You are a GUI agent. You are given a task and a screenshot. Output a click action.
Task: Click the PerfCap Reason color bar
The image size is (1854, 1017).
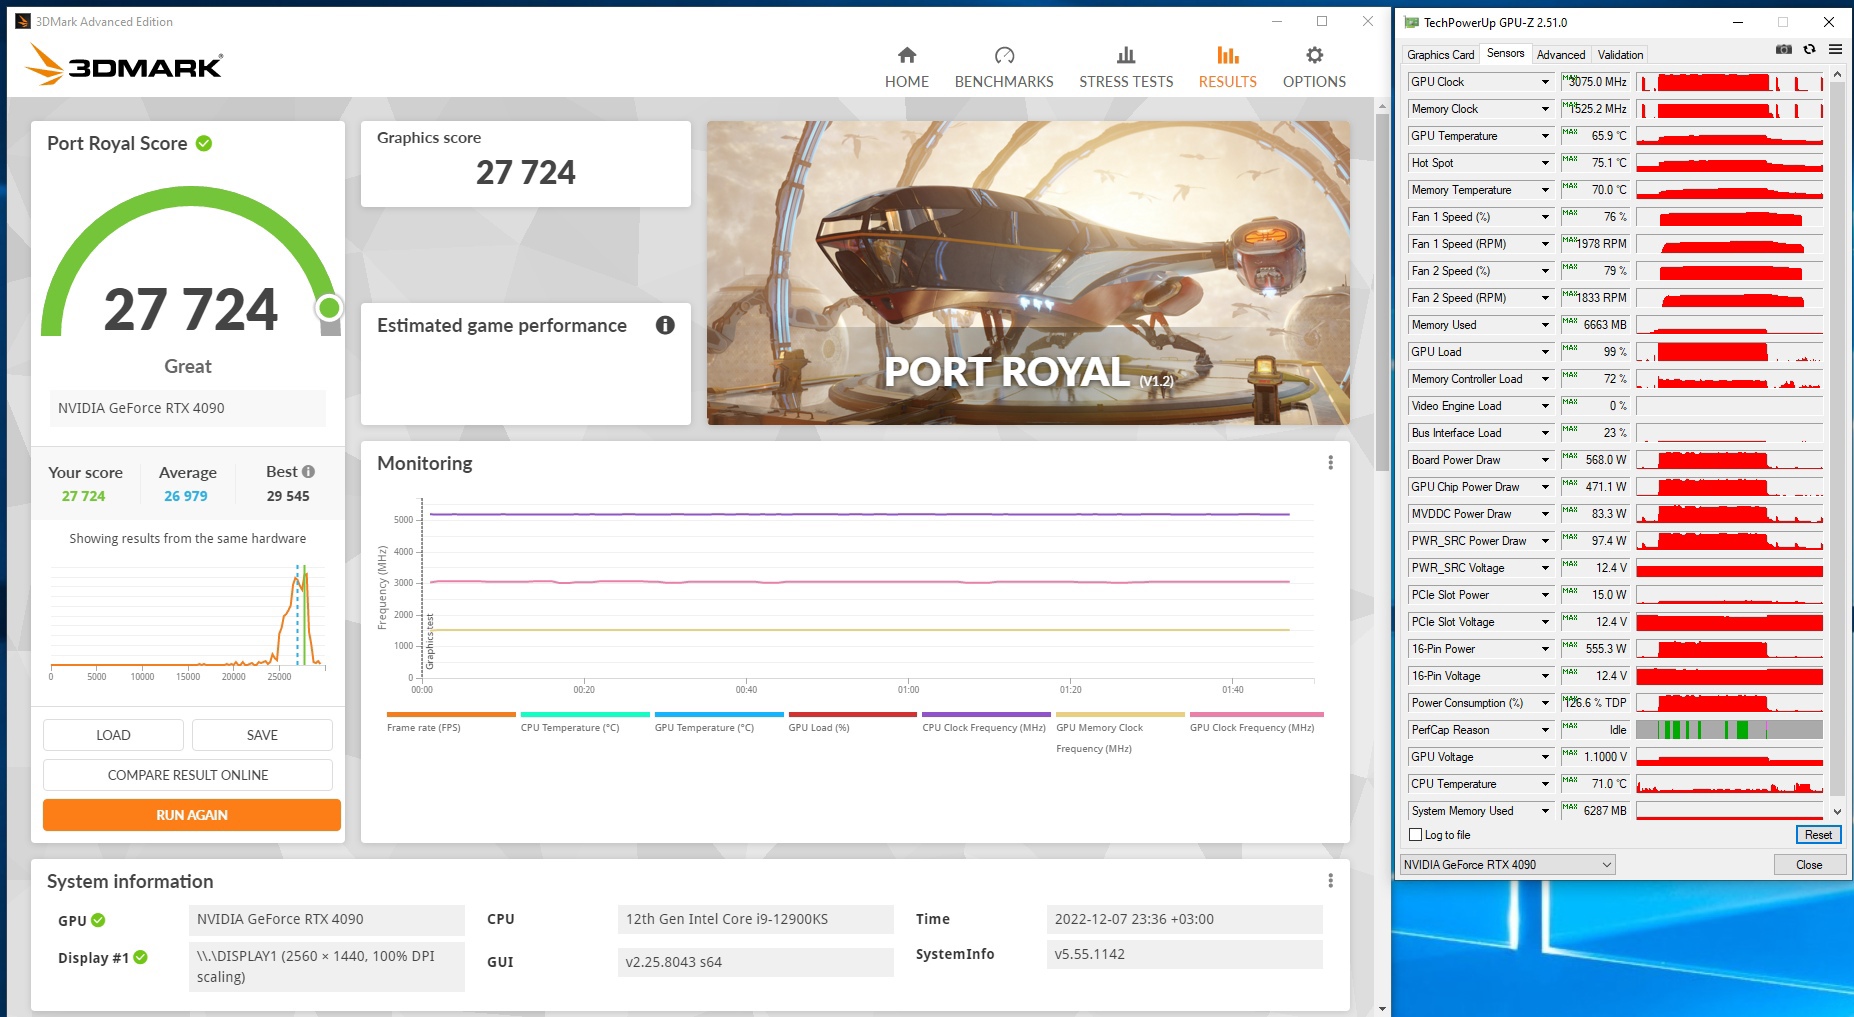1729,730
